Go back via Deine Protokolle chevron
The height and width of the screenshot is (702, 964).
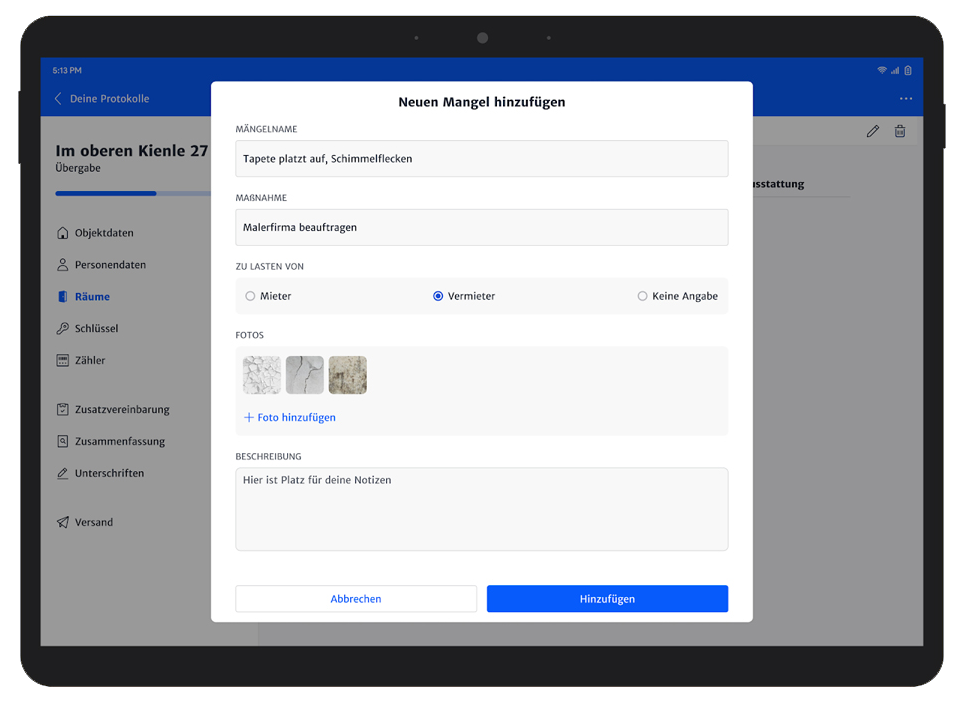59,99
